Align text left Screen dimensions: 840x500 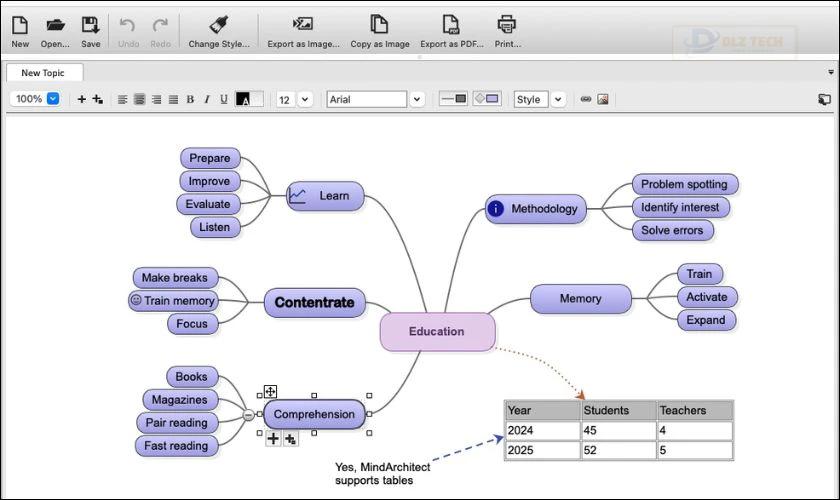pos(122,99)
